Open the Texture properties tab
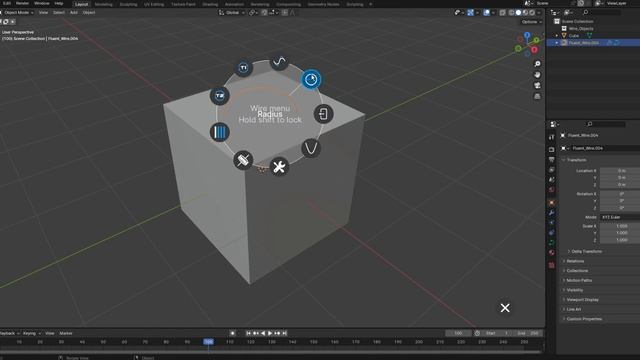Image resolution: width=640 pixels, height=360 pixels. (x=552, y=265)
